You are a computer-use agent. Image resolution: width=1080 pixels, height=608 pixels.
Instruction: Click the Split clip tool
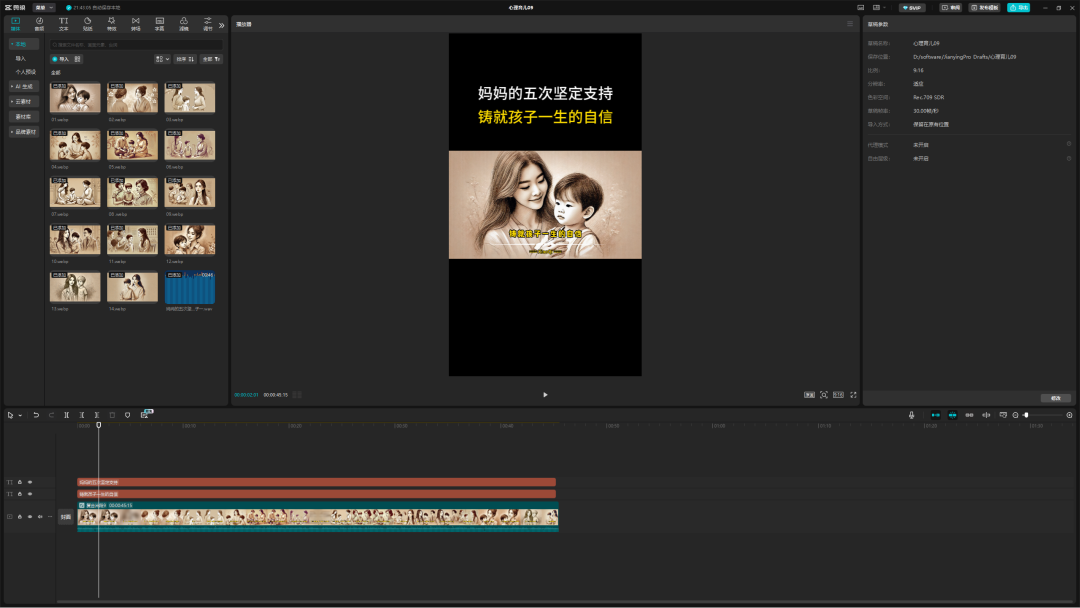pyautogui.click(x=66, y=415)
